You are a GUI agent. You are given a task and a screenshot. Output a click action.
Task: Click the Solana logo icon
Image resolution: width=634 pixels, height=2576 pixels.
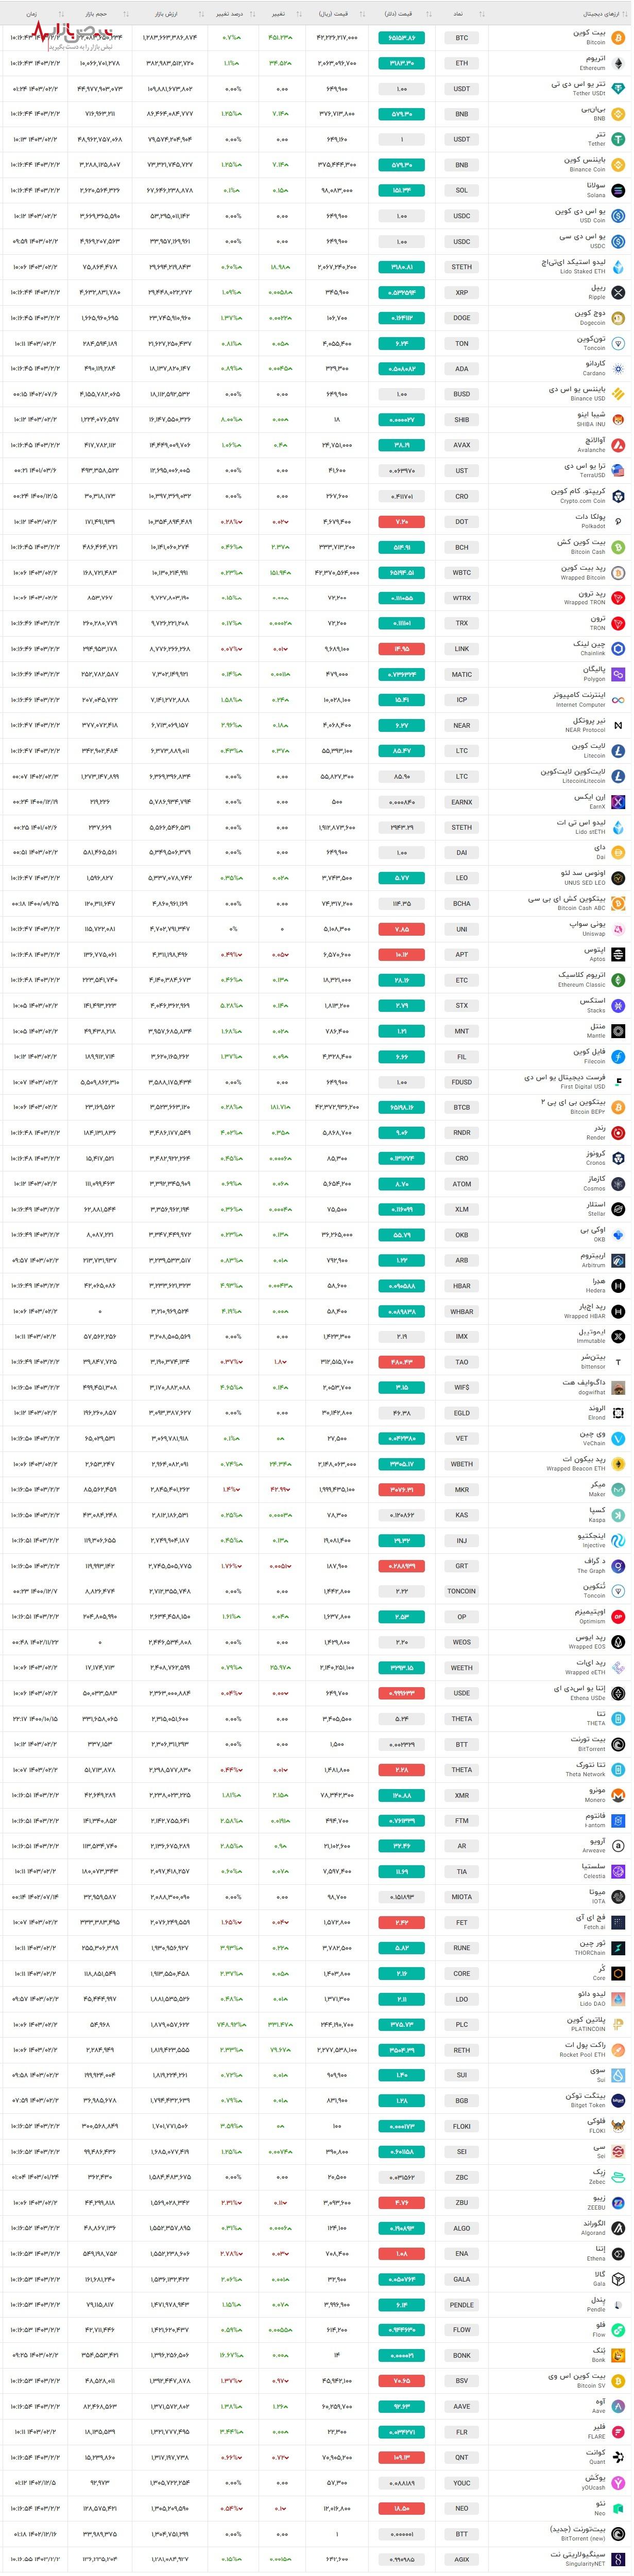click(x=618, y=191)
